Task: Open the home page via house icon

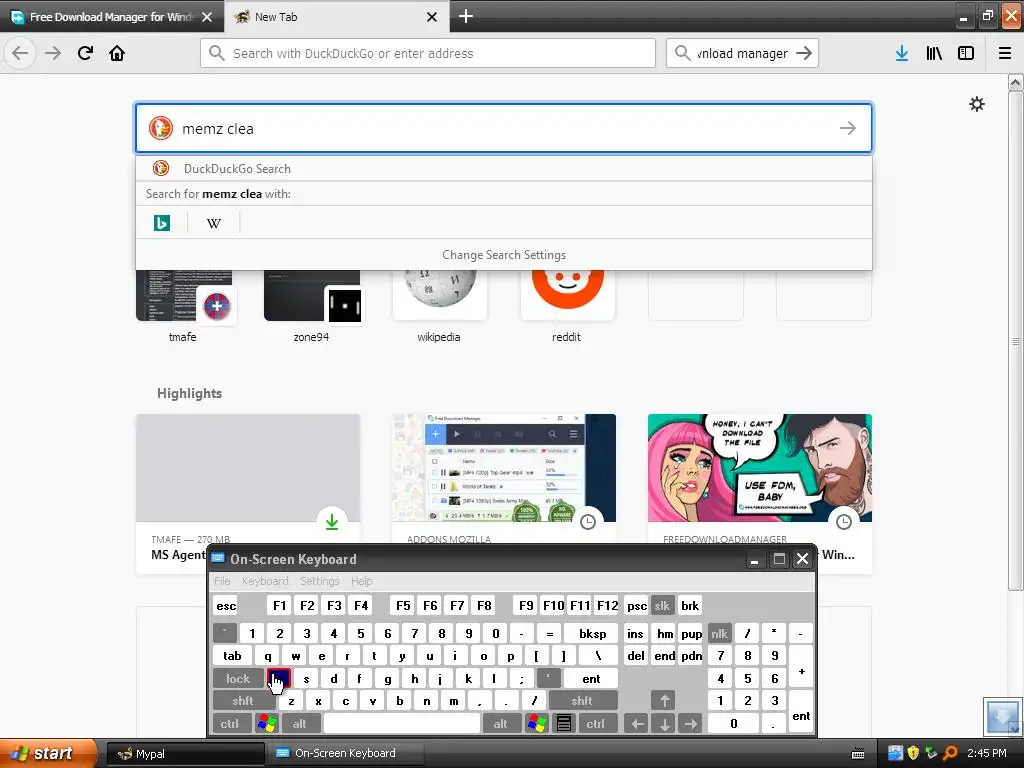Action: [117, 53]
